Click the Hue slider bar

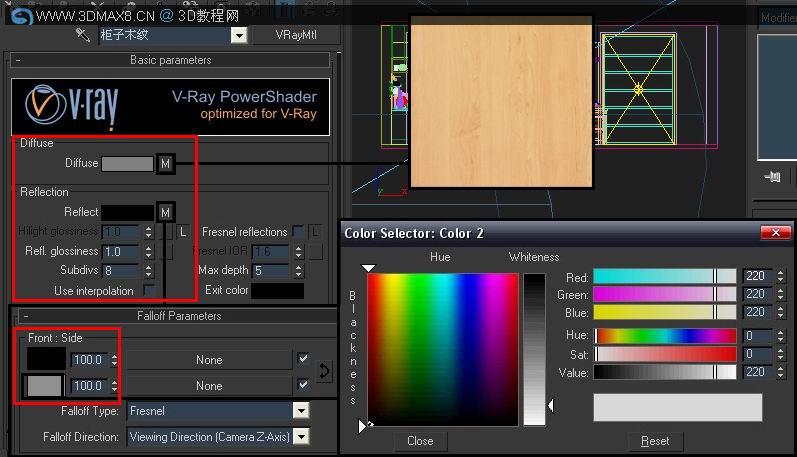(664, 336)
